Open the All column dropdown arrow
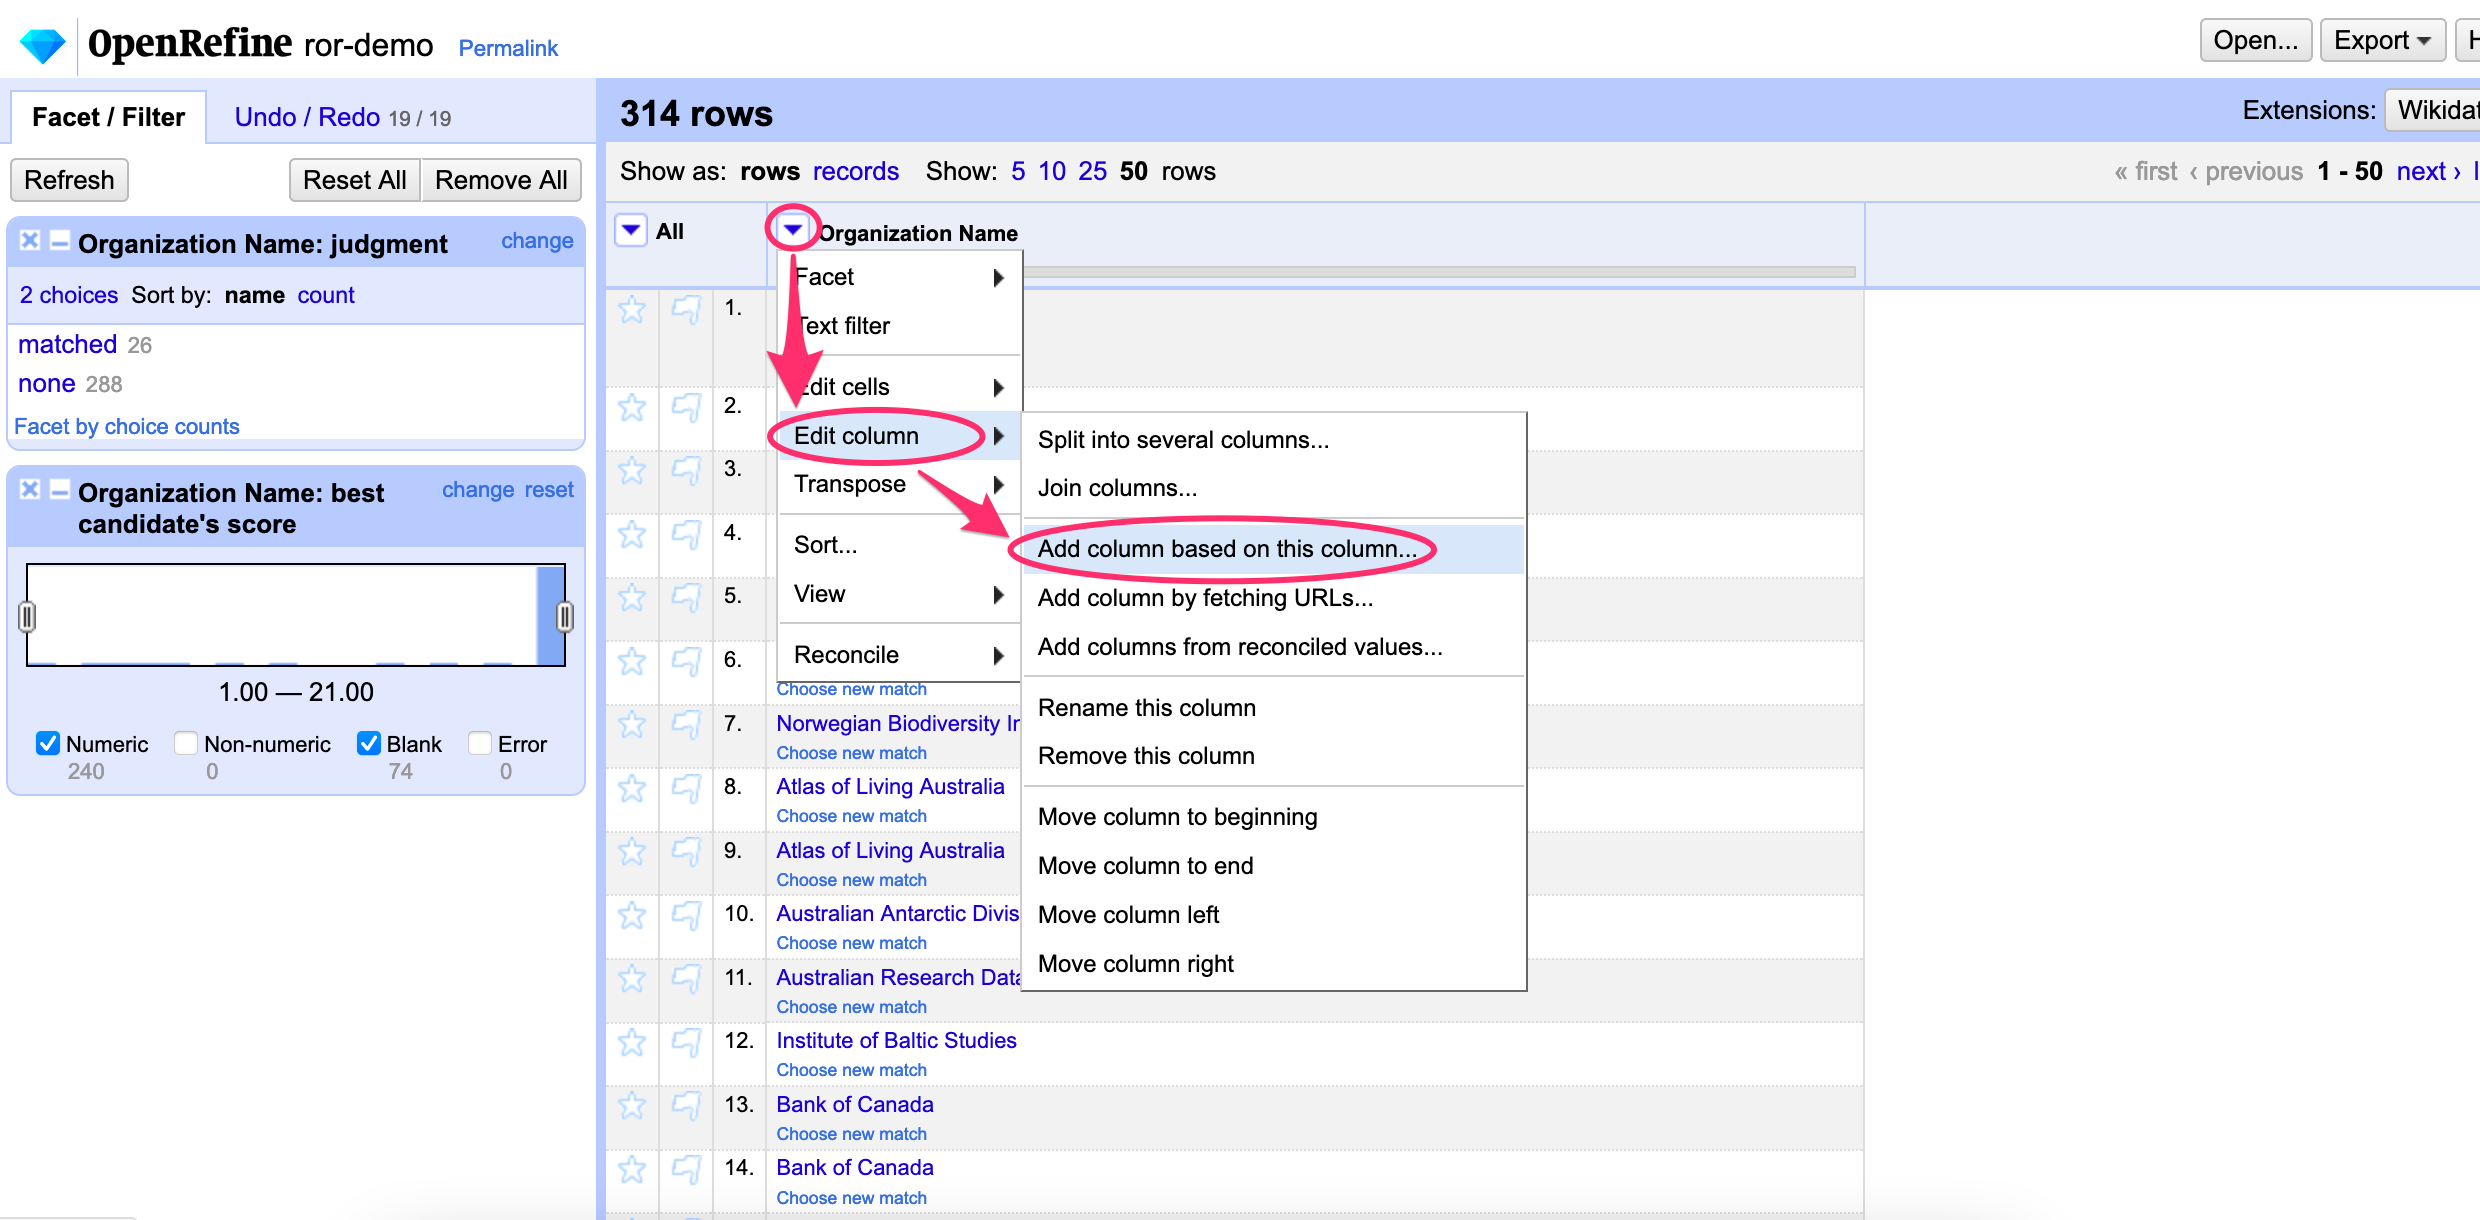Screen dimensions: 2480x1220 point(630,231)
